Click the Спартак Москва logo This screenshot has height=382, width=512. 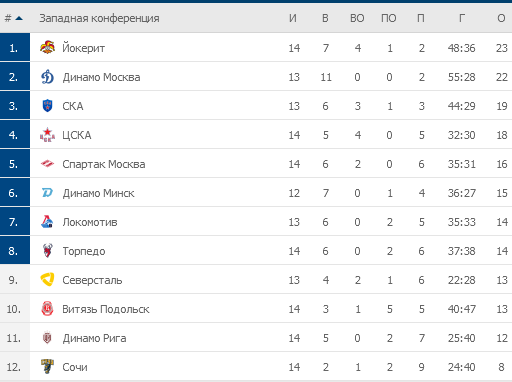point(47,164)
